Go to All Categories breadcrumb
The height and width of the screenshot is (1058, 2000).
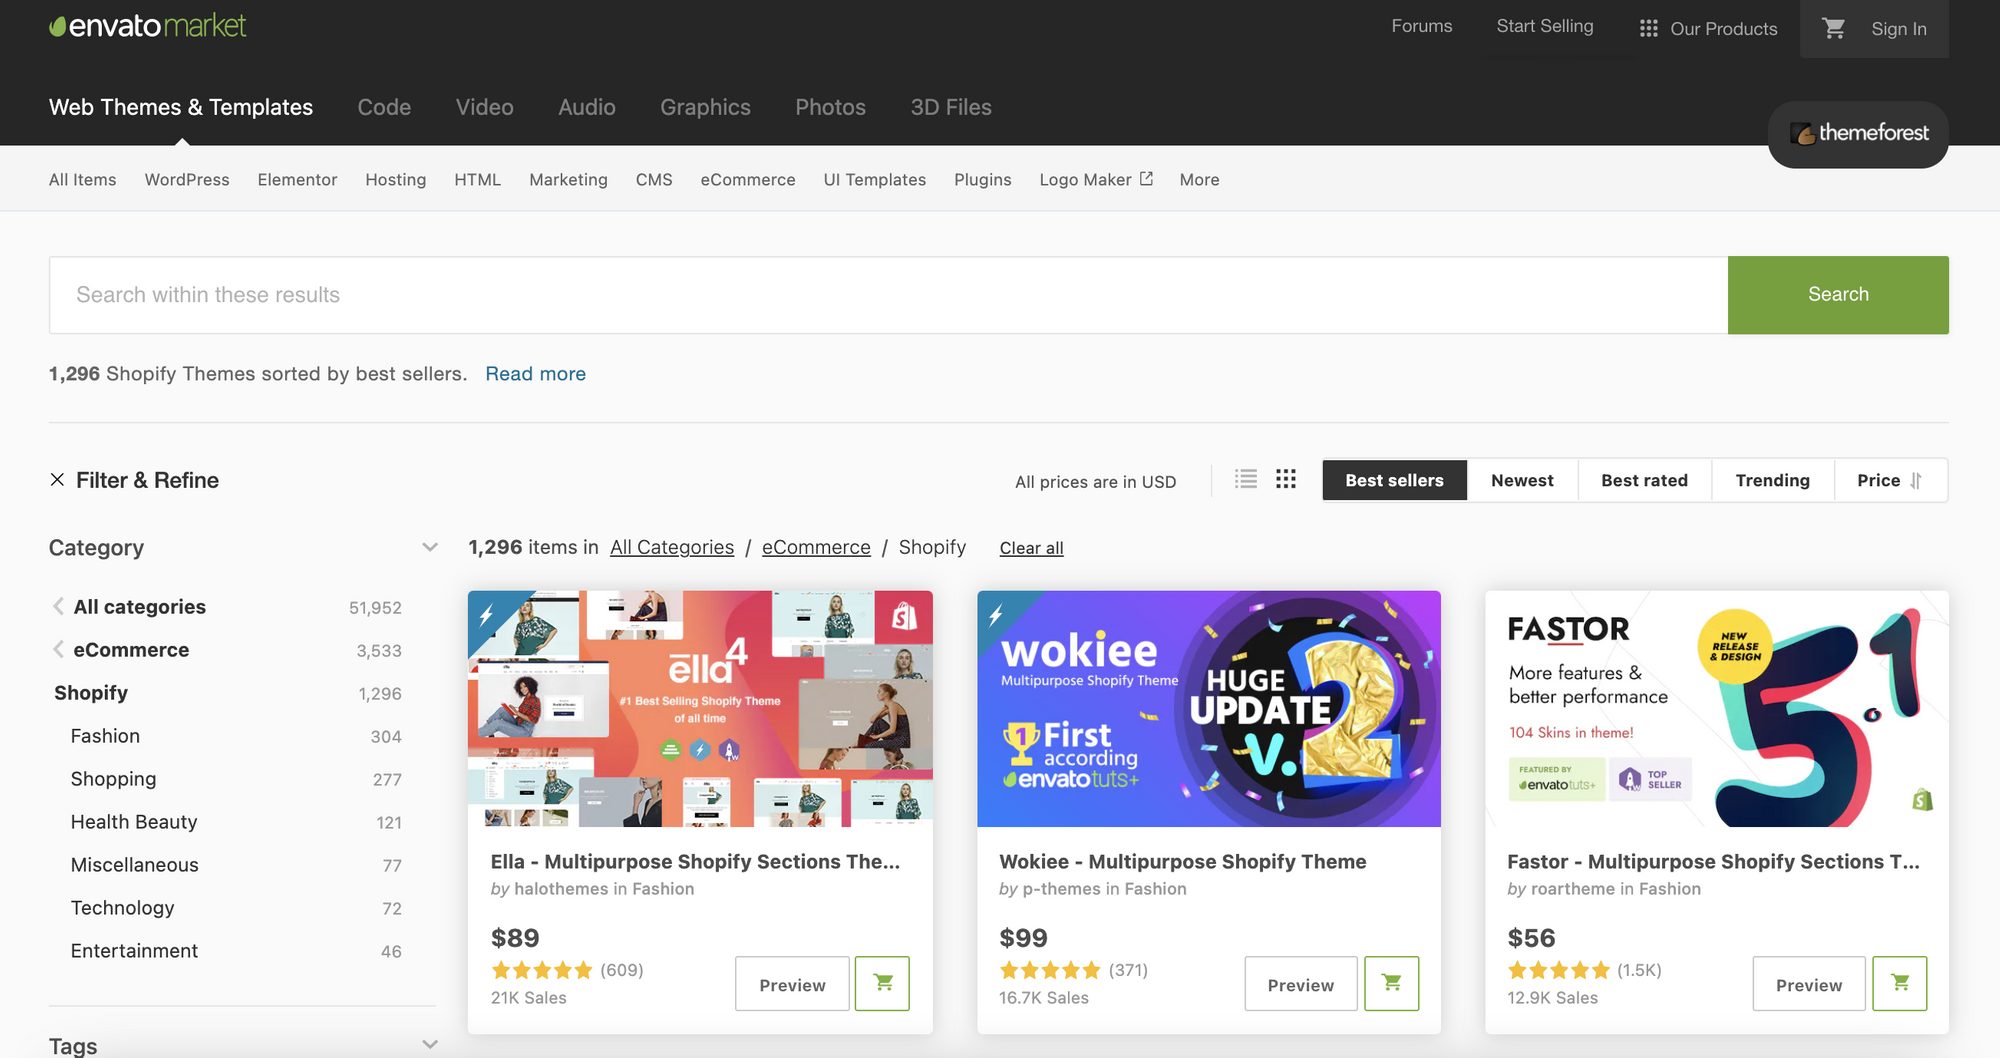[672, 547]
